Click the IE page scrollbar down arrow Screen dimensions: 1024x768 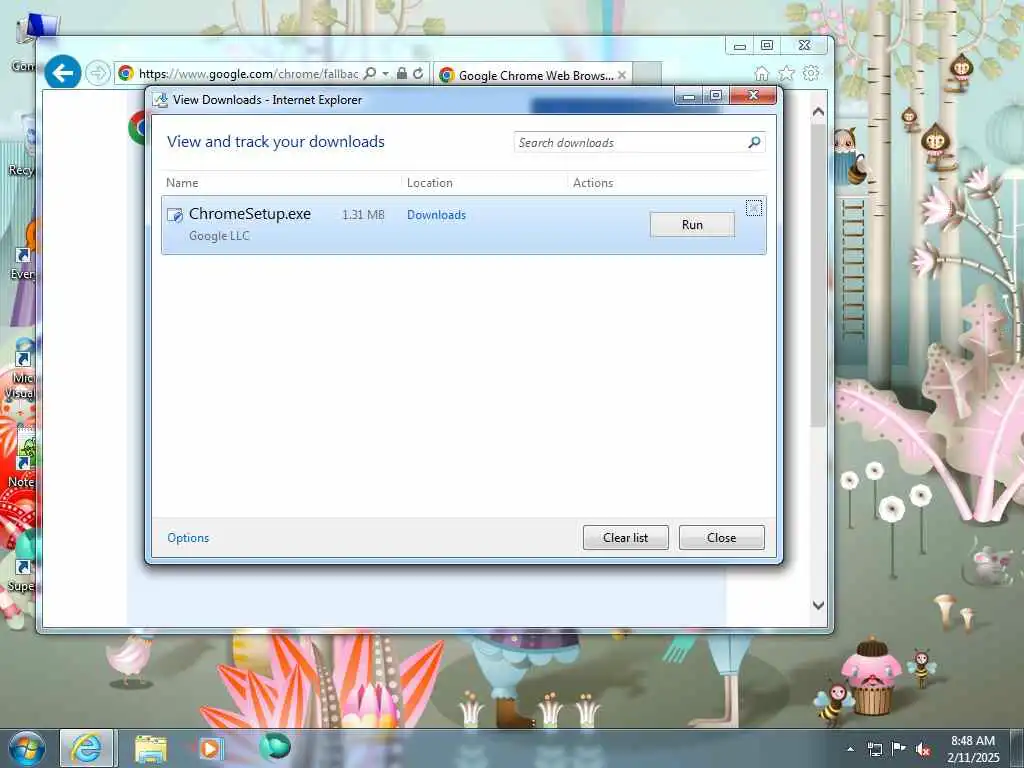(x=818, y=605)
